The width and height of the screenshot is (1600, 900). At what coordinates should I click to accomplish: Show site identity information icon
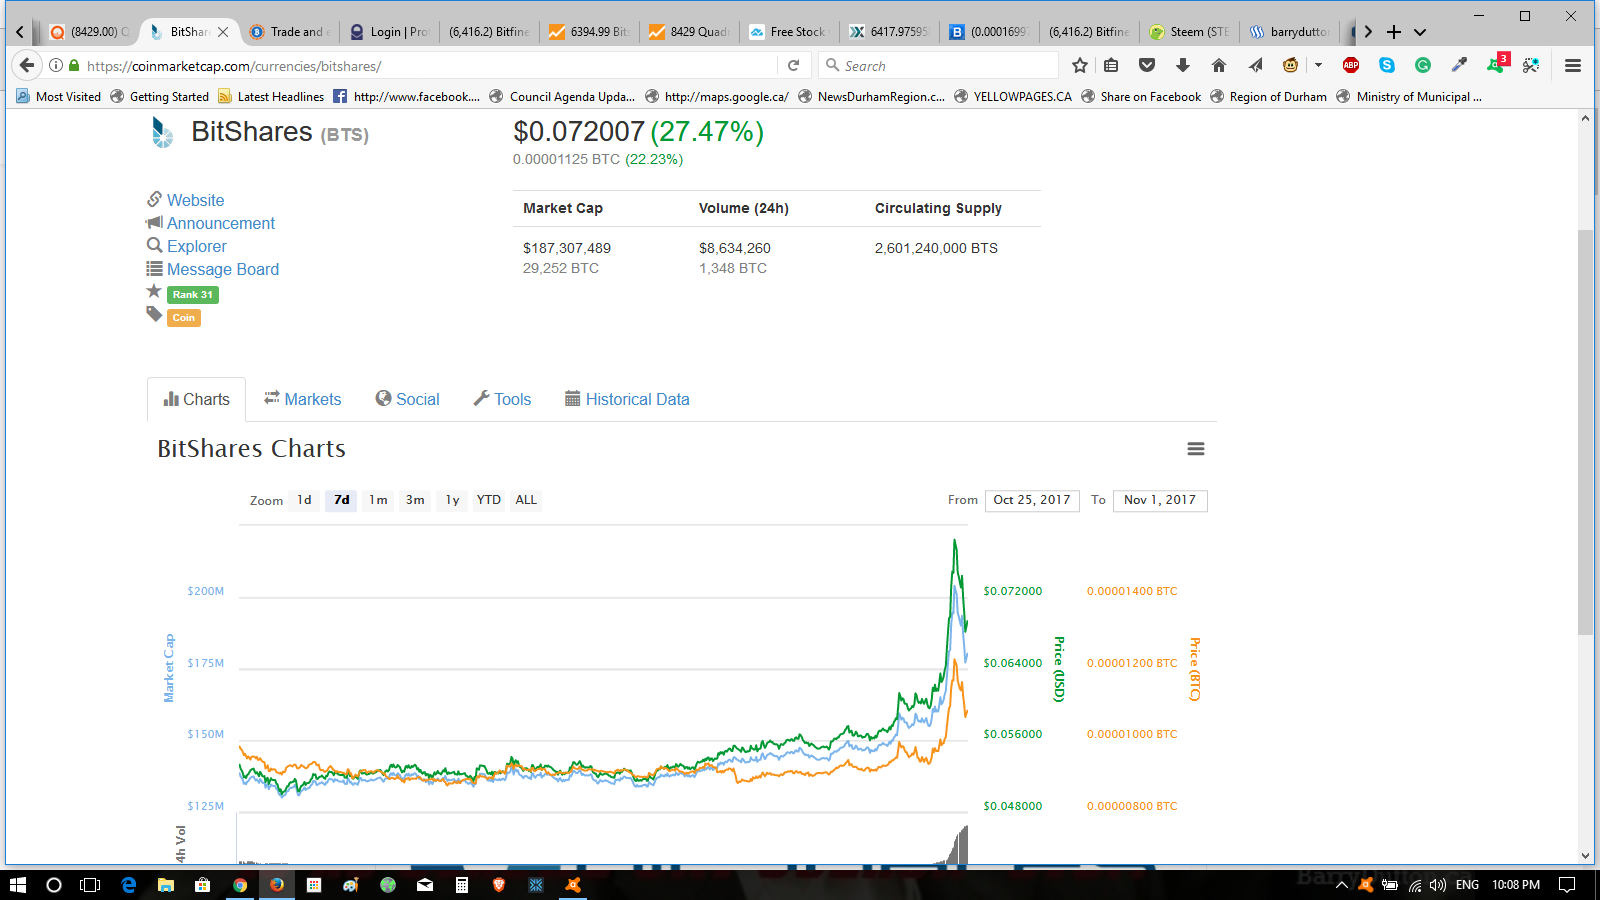(56, 66)
